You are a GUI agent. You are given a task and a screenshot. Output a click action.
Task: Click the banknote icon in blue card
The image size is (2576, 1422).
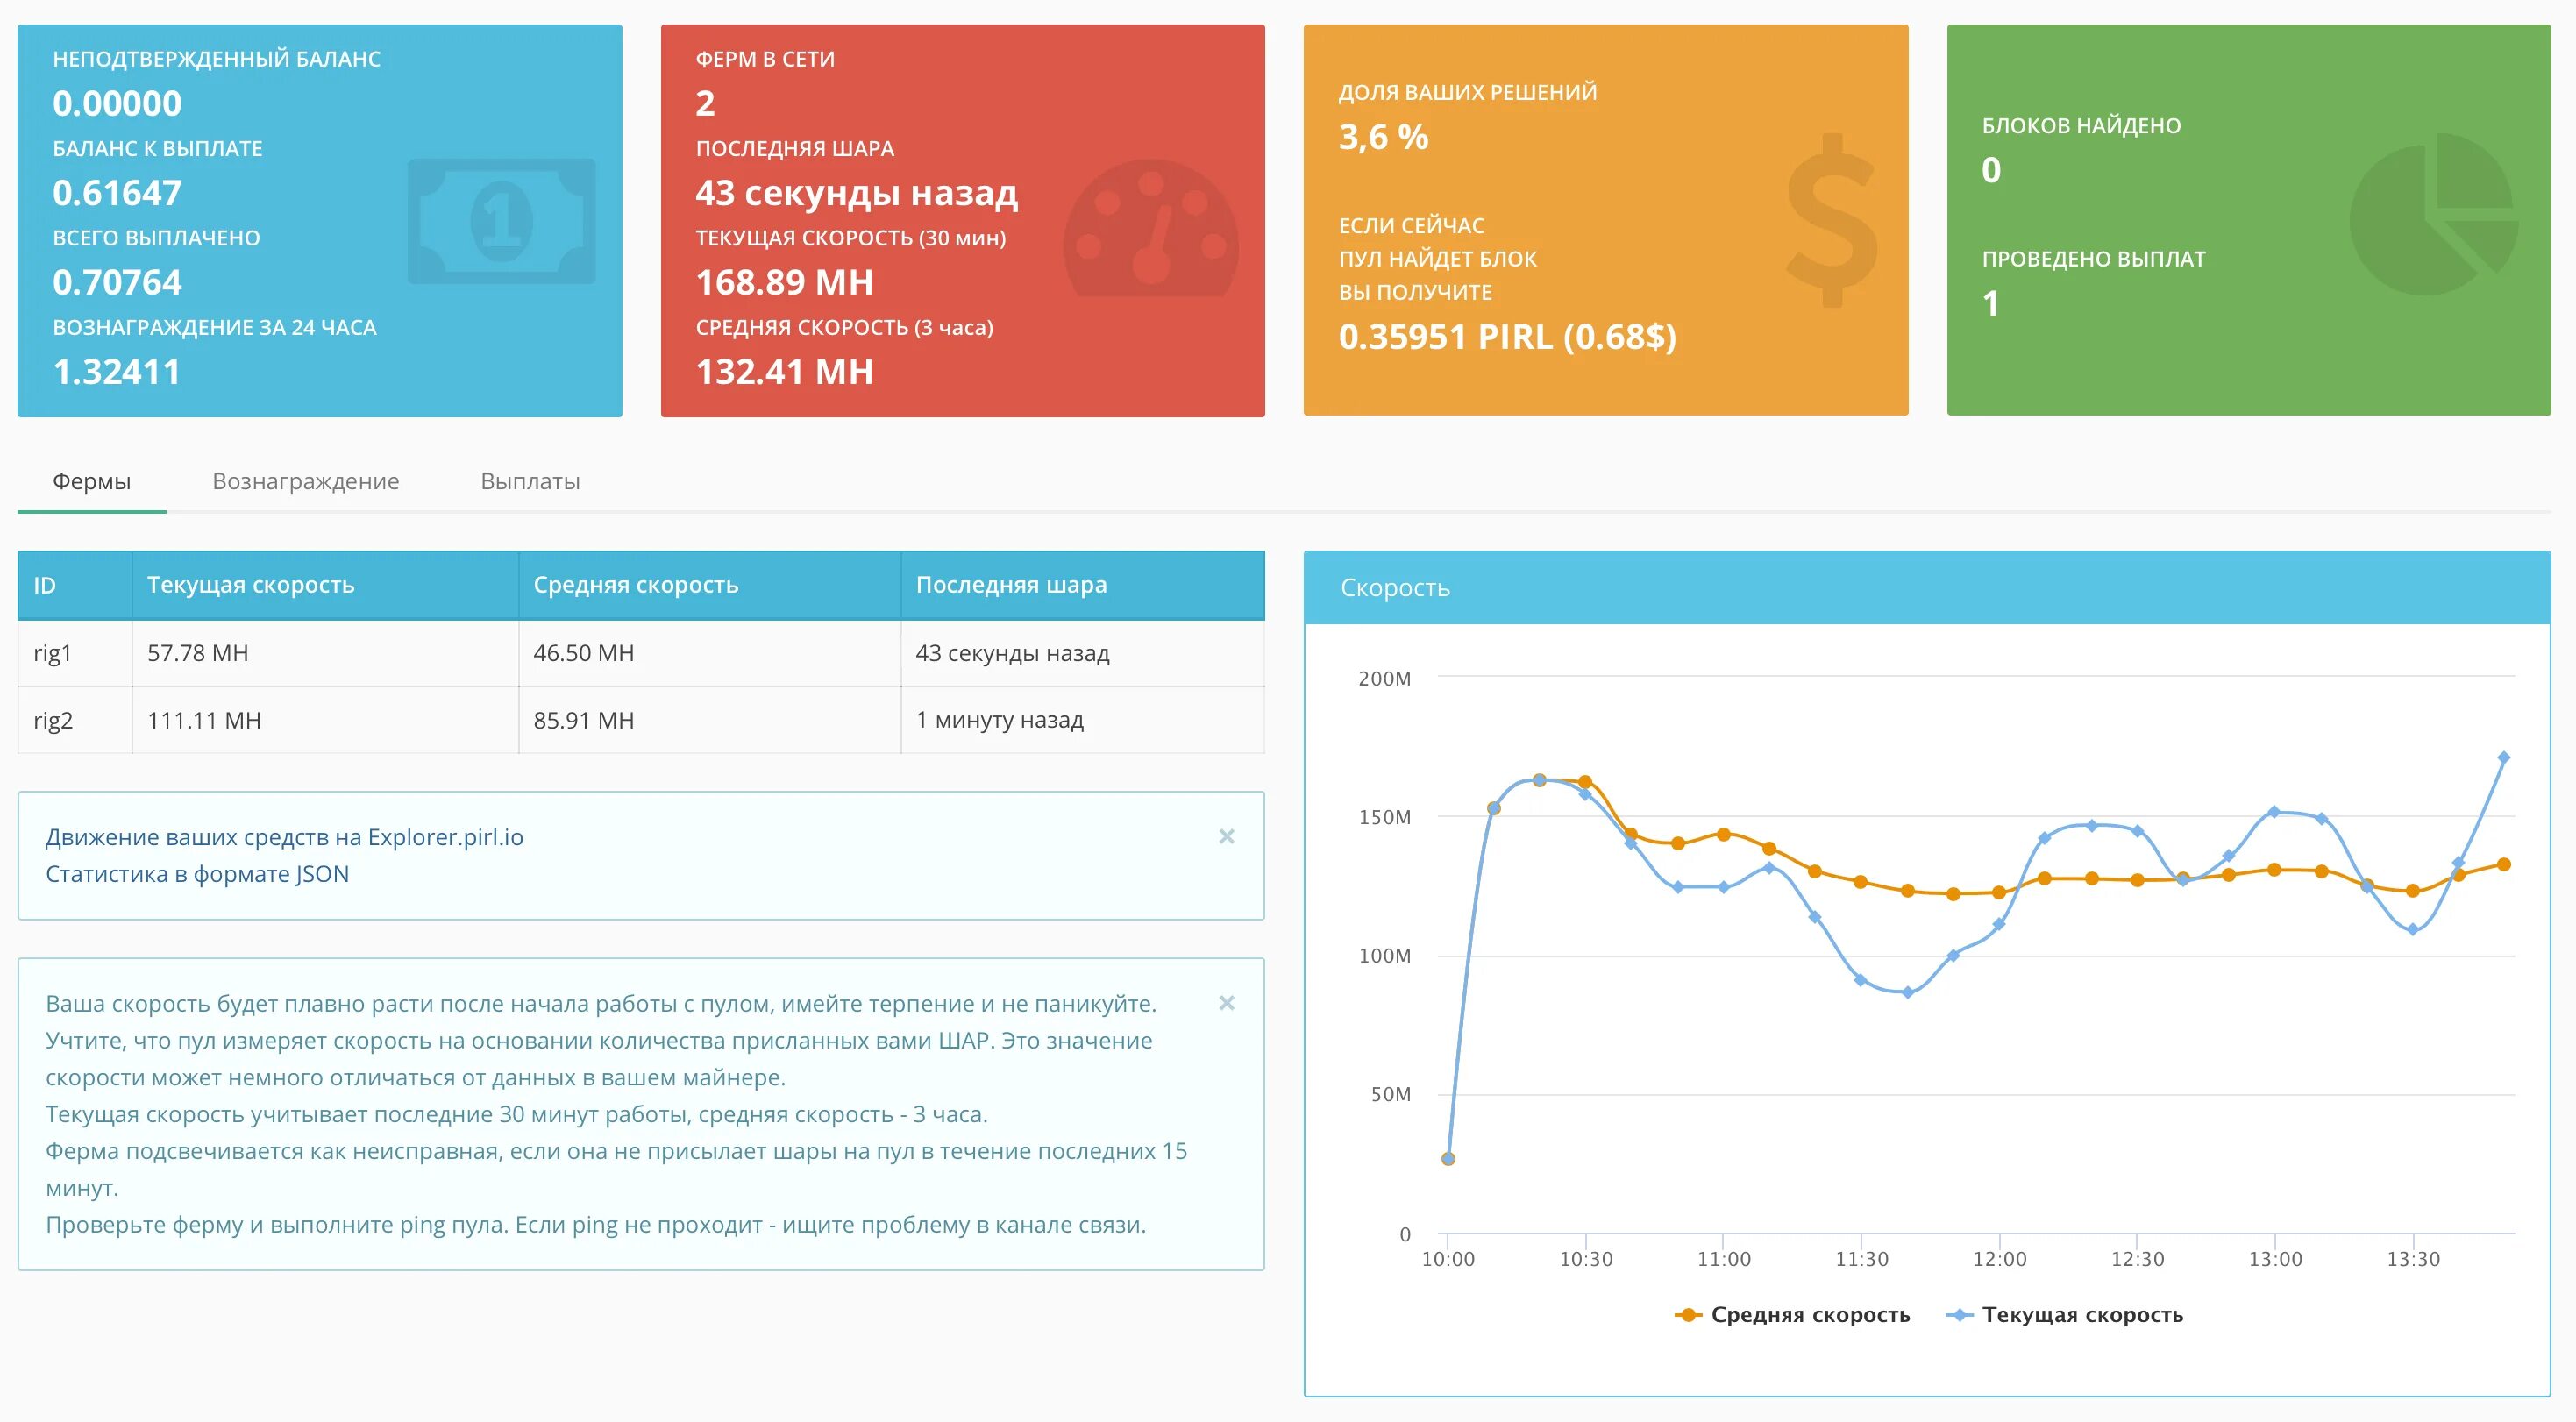pyautogui.click(x=501, y=221)
